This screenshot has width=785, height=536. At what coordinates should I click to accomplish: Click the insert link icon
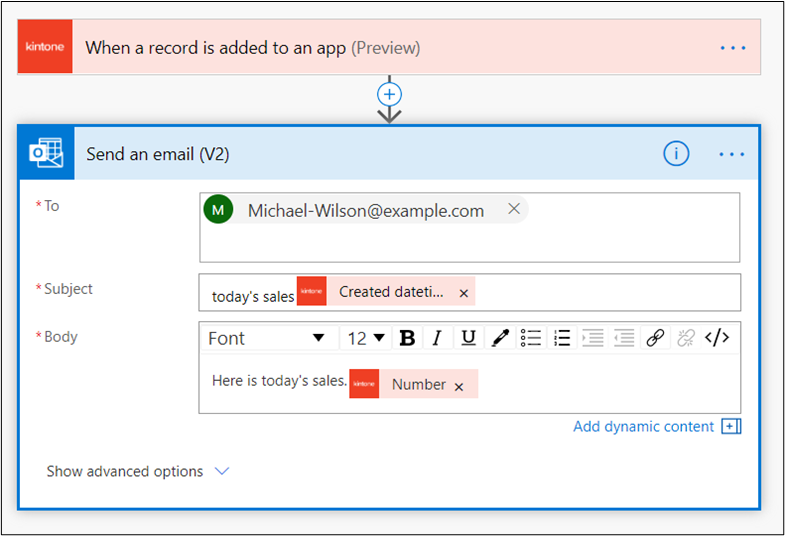pos(655,338)
